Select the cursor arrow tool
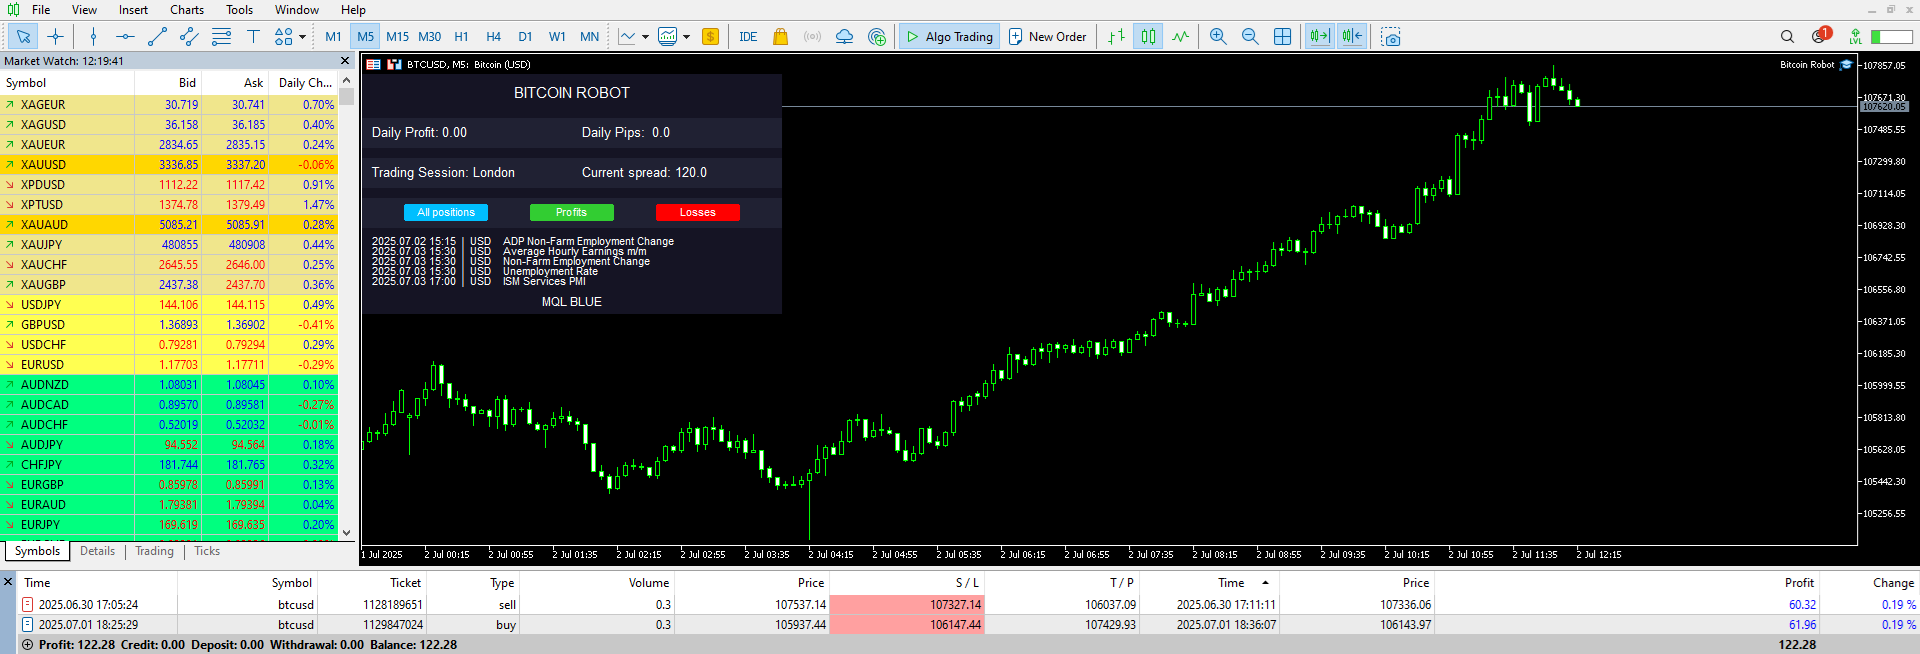Image resolution: width=1920 pixels, height=654 pixels. click(23, 37)
